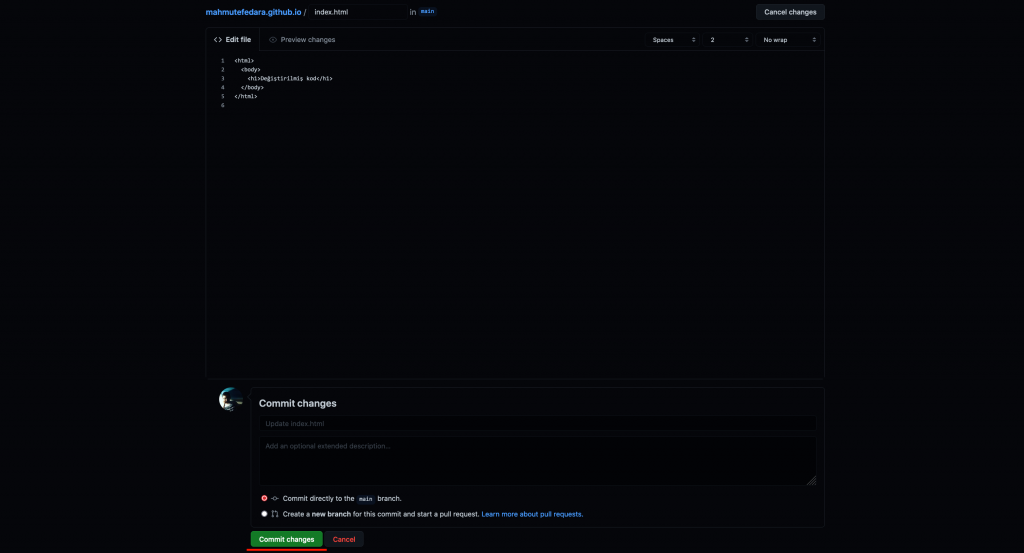Focus the optional extended description box
The height and width of the screenshot is (553, 1024).
pyautogui.click(x=537, y=461)
